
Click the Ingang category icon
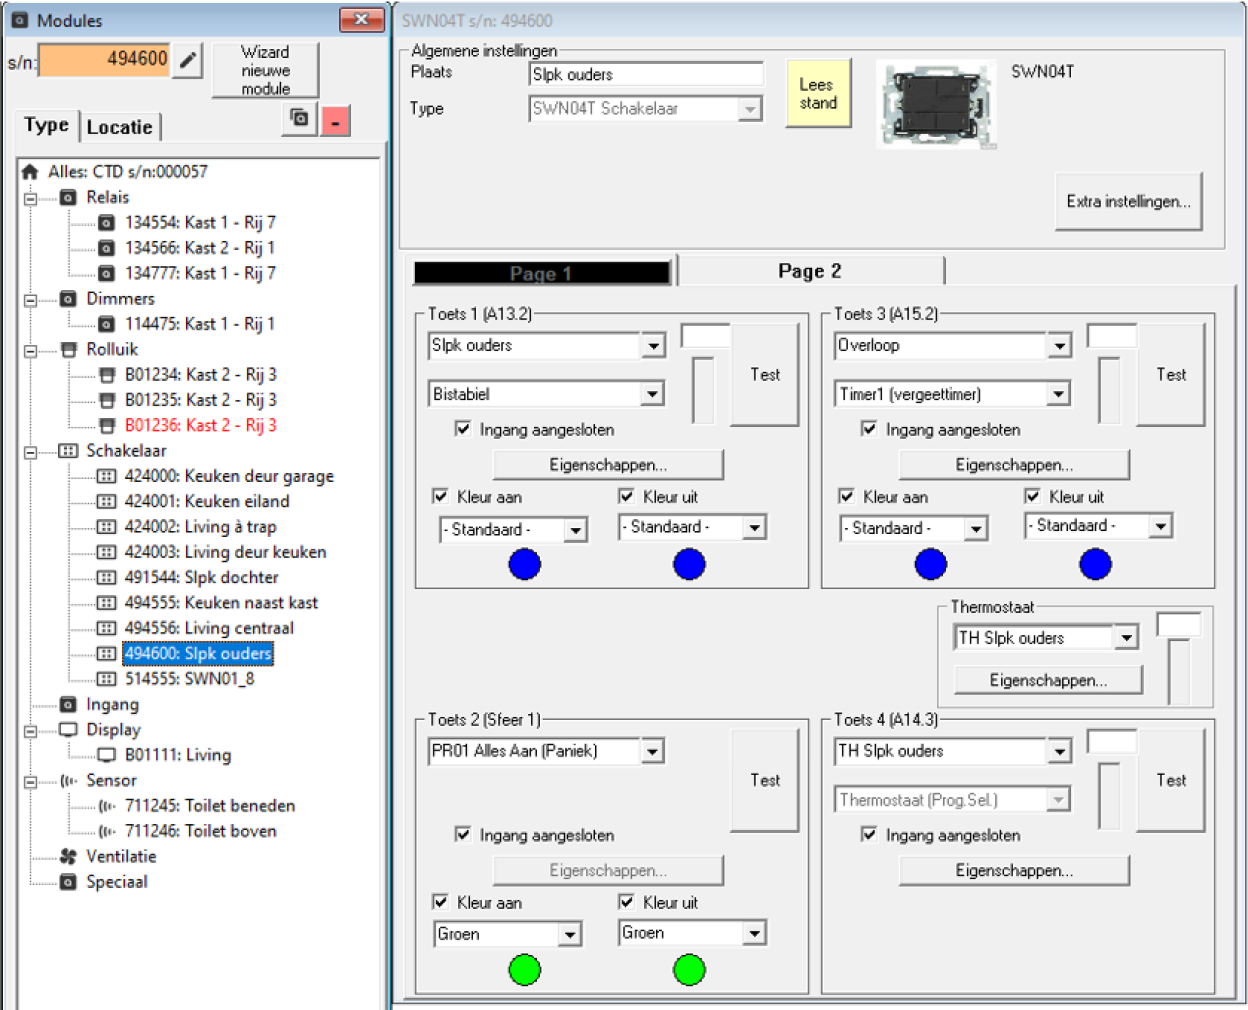[68, 704]
